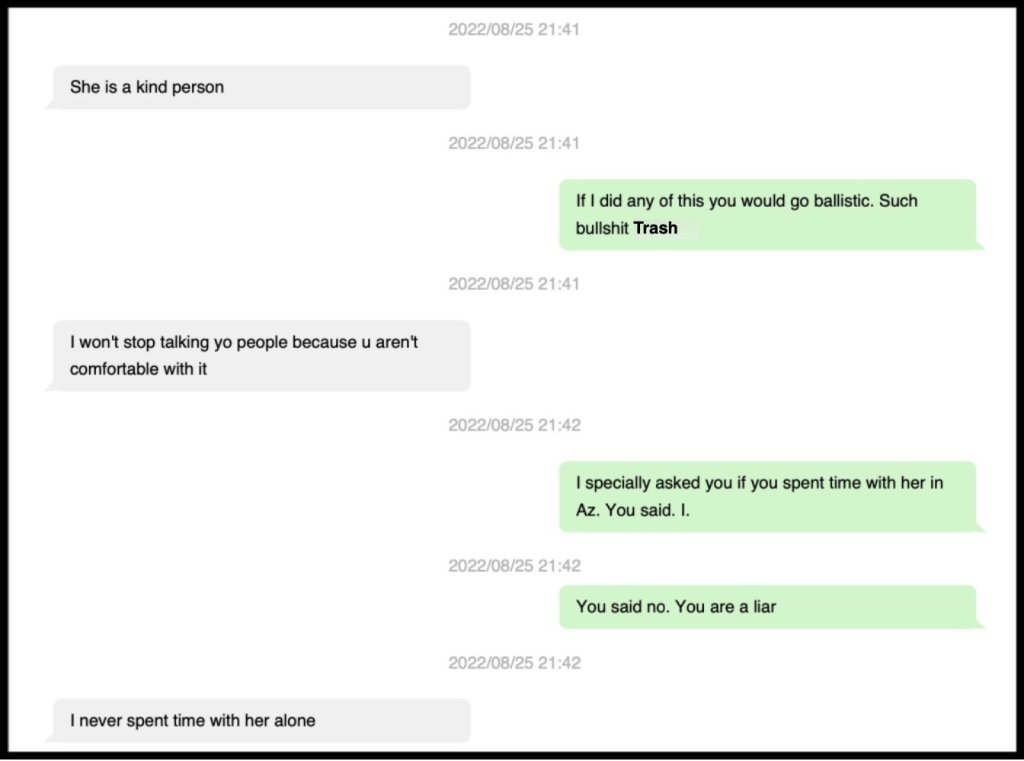Click the timestamp above "She is a kind person"
Image resolution: width=1024 pixels, height=761 pixels.
(513, 30)
